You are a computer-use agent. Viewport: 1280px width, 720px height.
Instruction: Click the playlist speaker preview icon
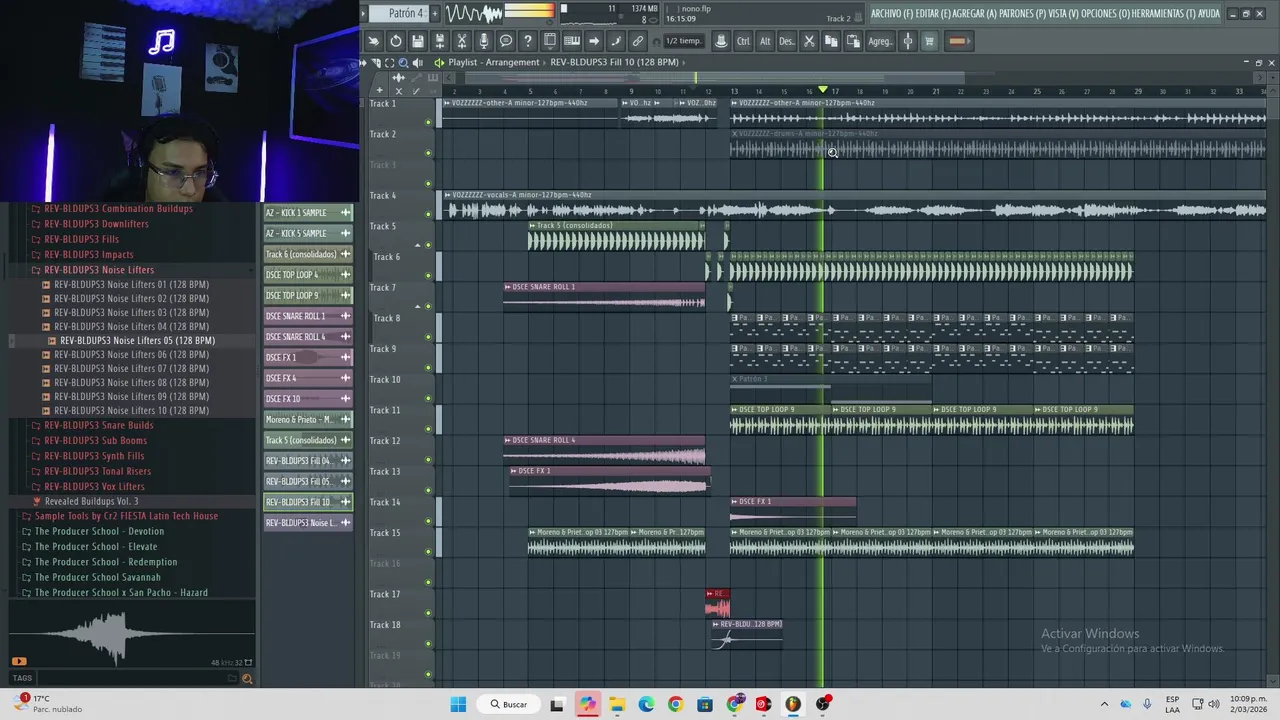418,62
